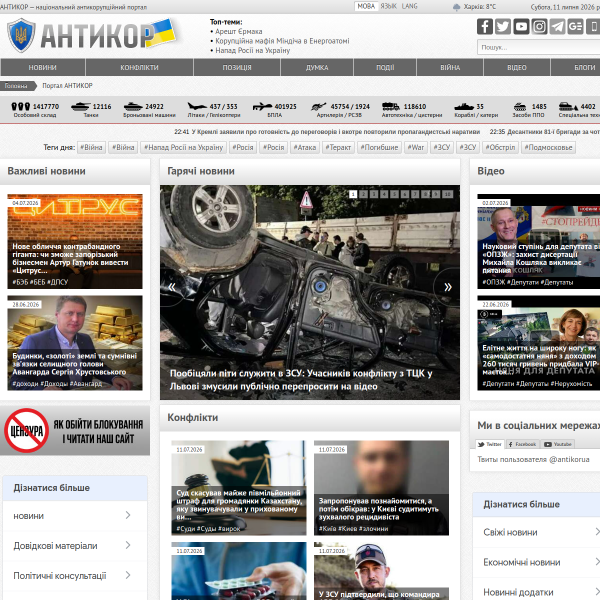Image resolution: width=600 pixels, height=600 pixels.
Task: Open the НОВИНИ menu item
Action: click(42, 67)
